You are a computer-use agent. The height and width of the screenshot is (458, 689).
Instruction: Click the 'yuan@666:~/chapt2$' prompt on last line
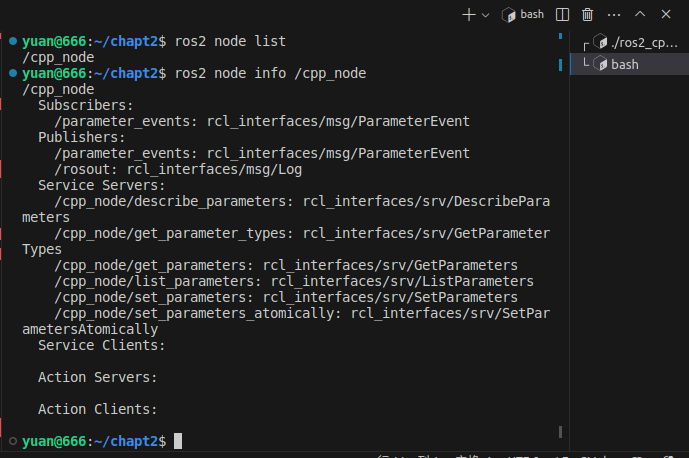pos(94,441)
